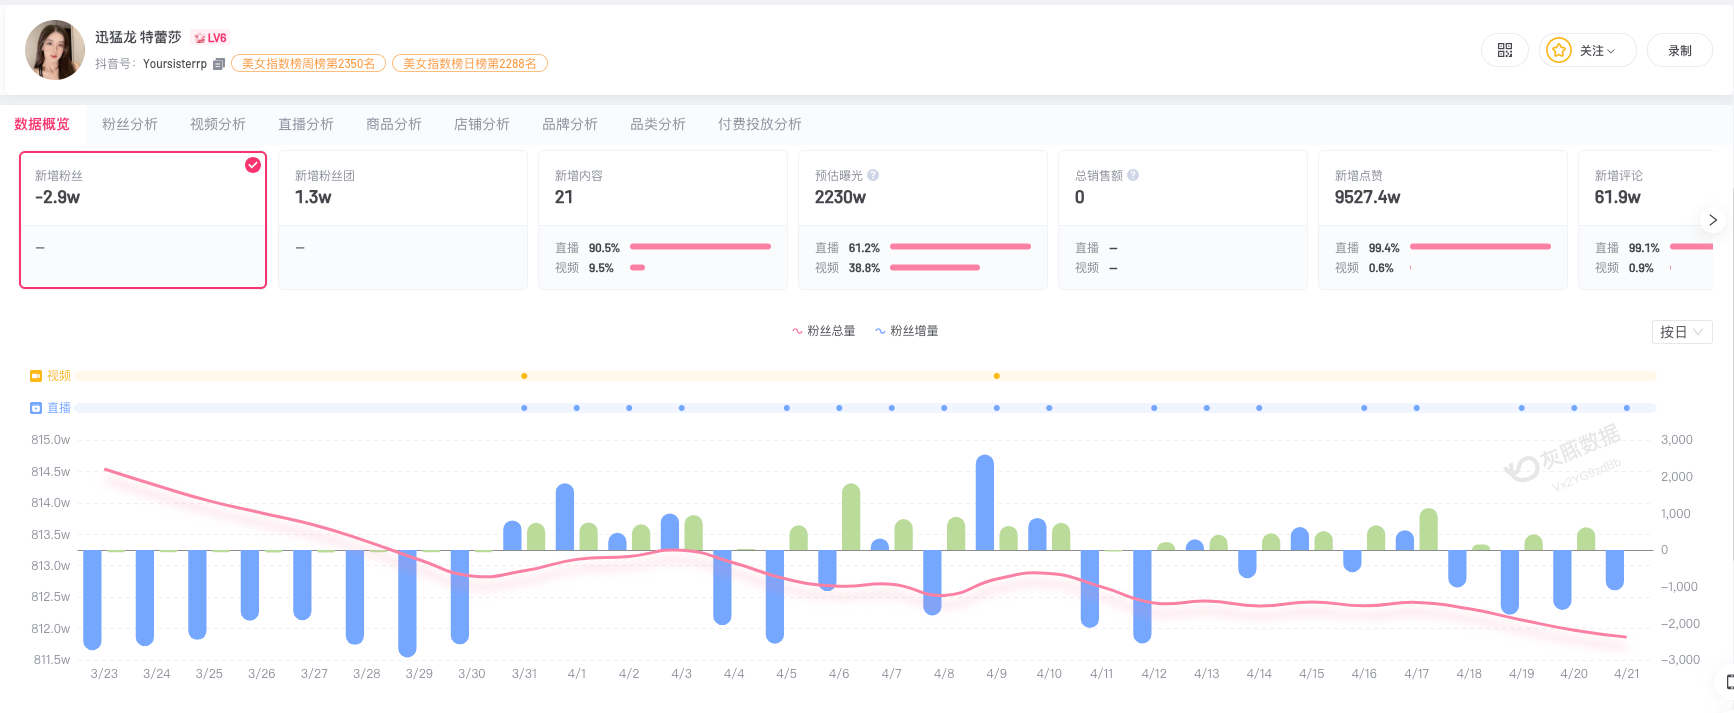The height and width of the screenshot is (713, 1734).
Task: Toggle 粉丝总量 legend series
Action: [x=824, y=331]
